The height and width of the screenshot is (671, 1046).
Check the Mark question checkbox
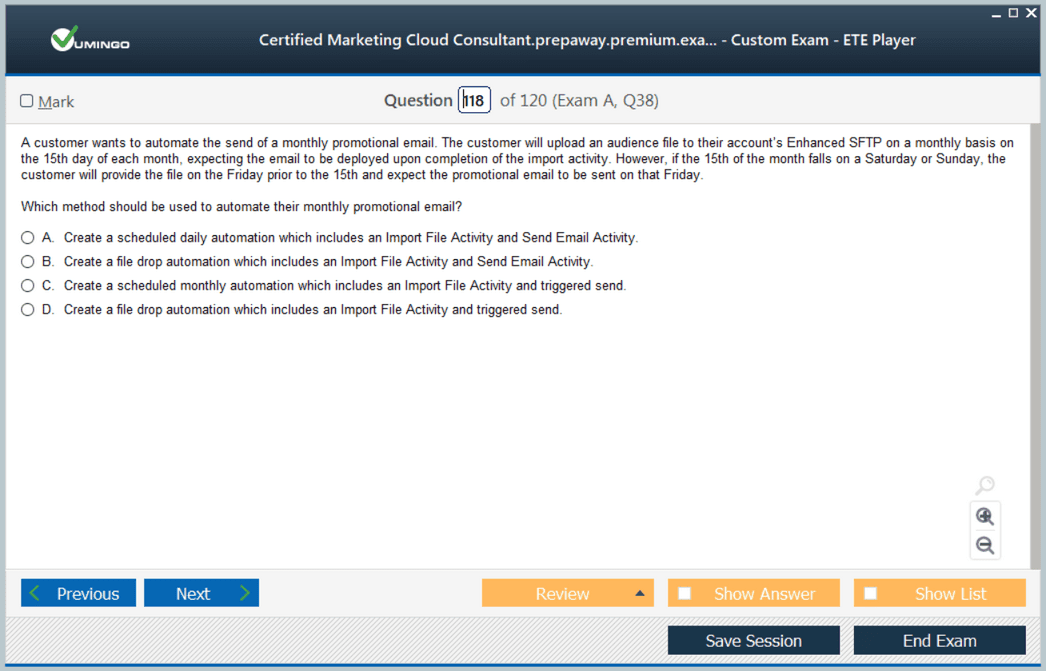pyautogui.click(x=27, y=101)
